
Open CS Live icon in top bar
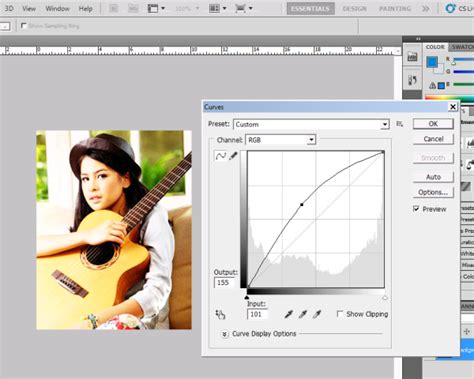450,8
